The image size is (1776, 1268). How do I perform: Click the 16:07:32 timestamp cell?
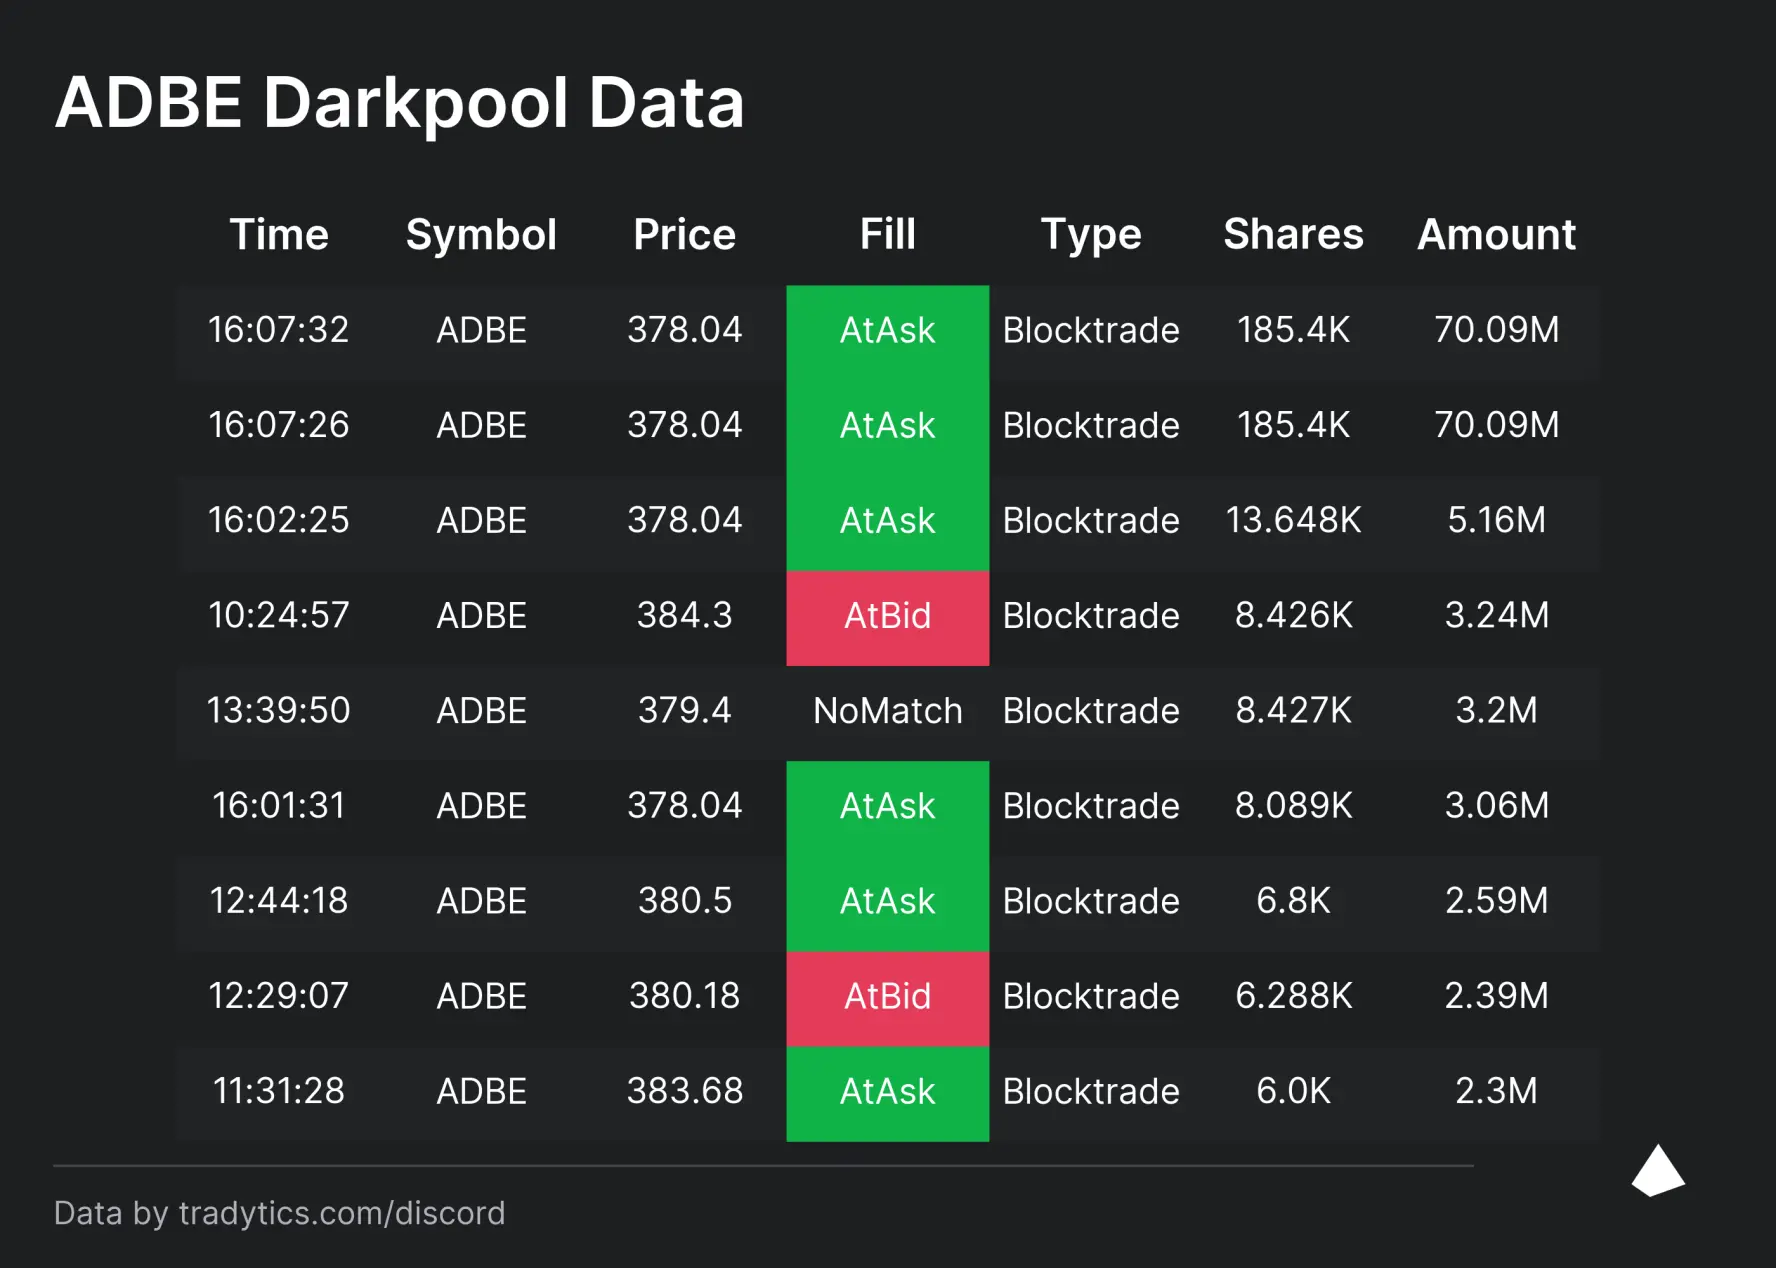279,330
